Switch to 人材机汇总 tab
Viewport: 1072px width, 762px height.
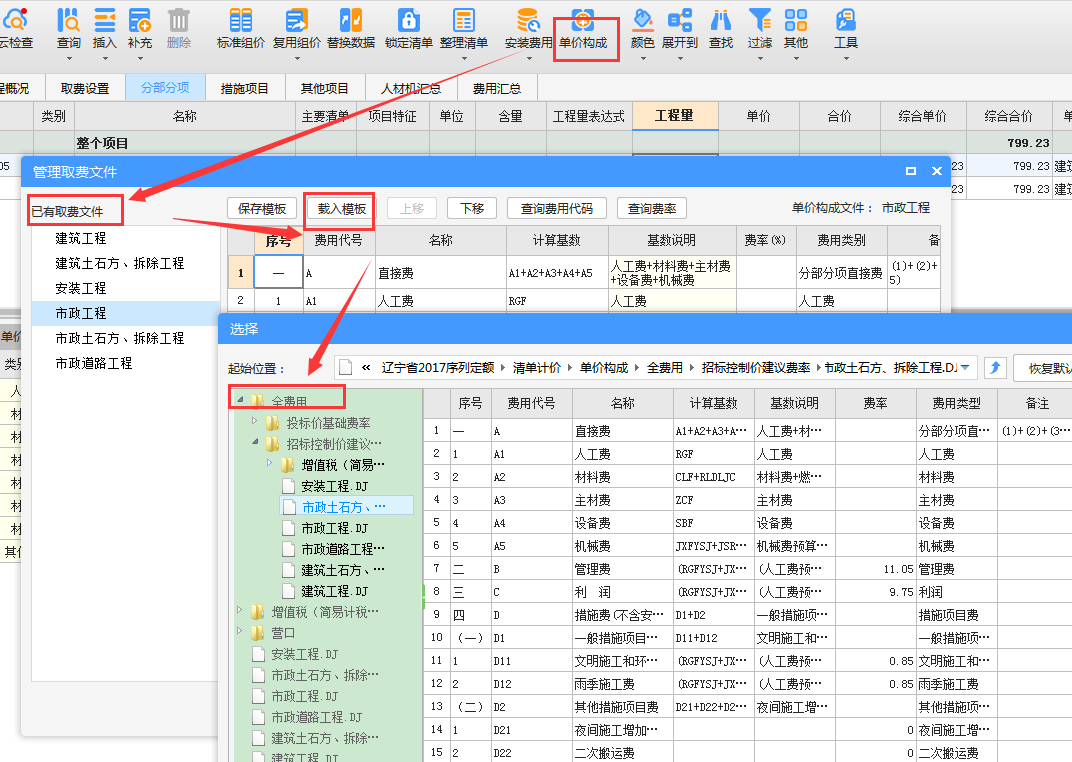410,88
